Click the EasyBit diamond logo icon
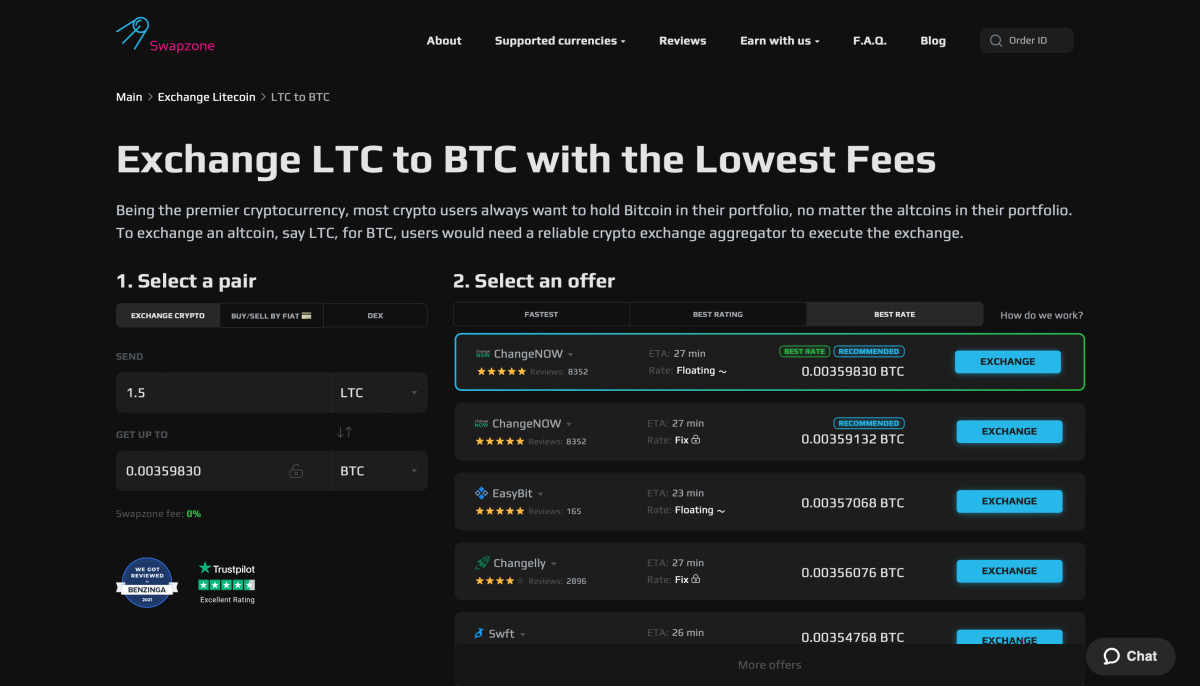1200x686 pixels. coord(479,493)
